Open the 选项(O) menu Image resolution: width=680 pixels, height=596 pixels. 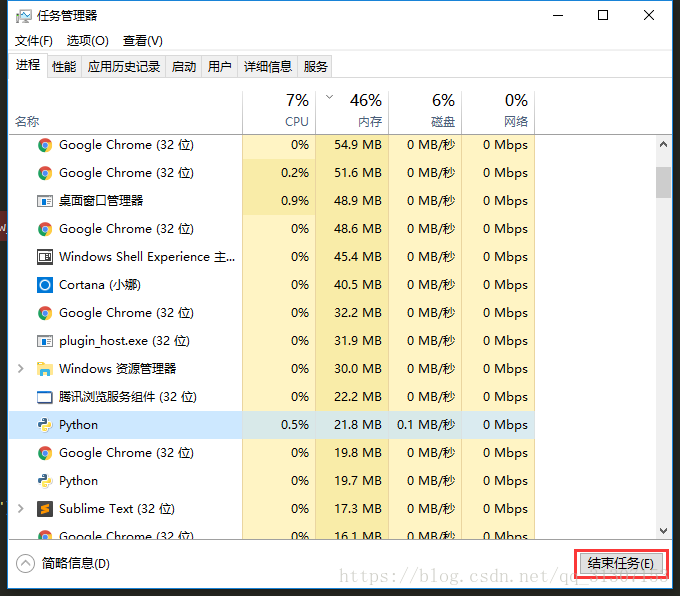click(87, 41)
